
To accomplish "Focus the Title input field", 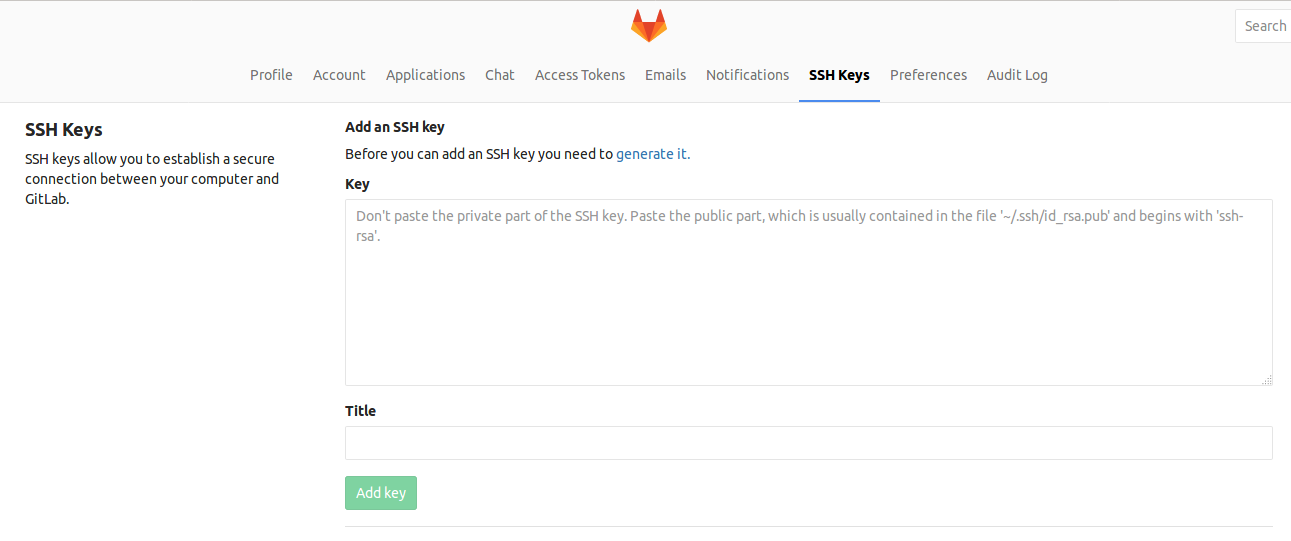I will [x=809, y=443].
